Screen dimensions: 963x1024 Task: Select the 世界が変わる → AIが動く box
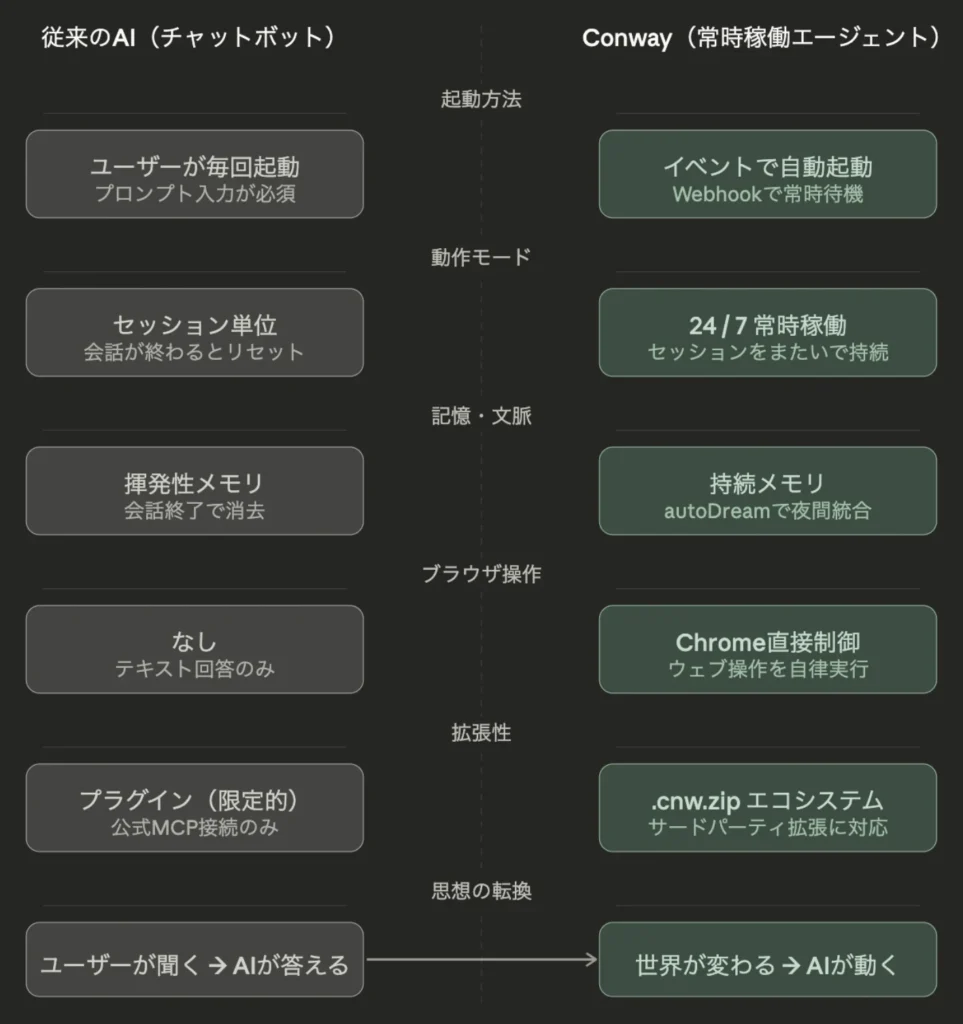tap(767, 960)
